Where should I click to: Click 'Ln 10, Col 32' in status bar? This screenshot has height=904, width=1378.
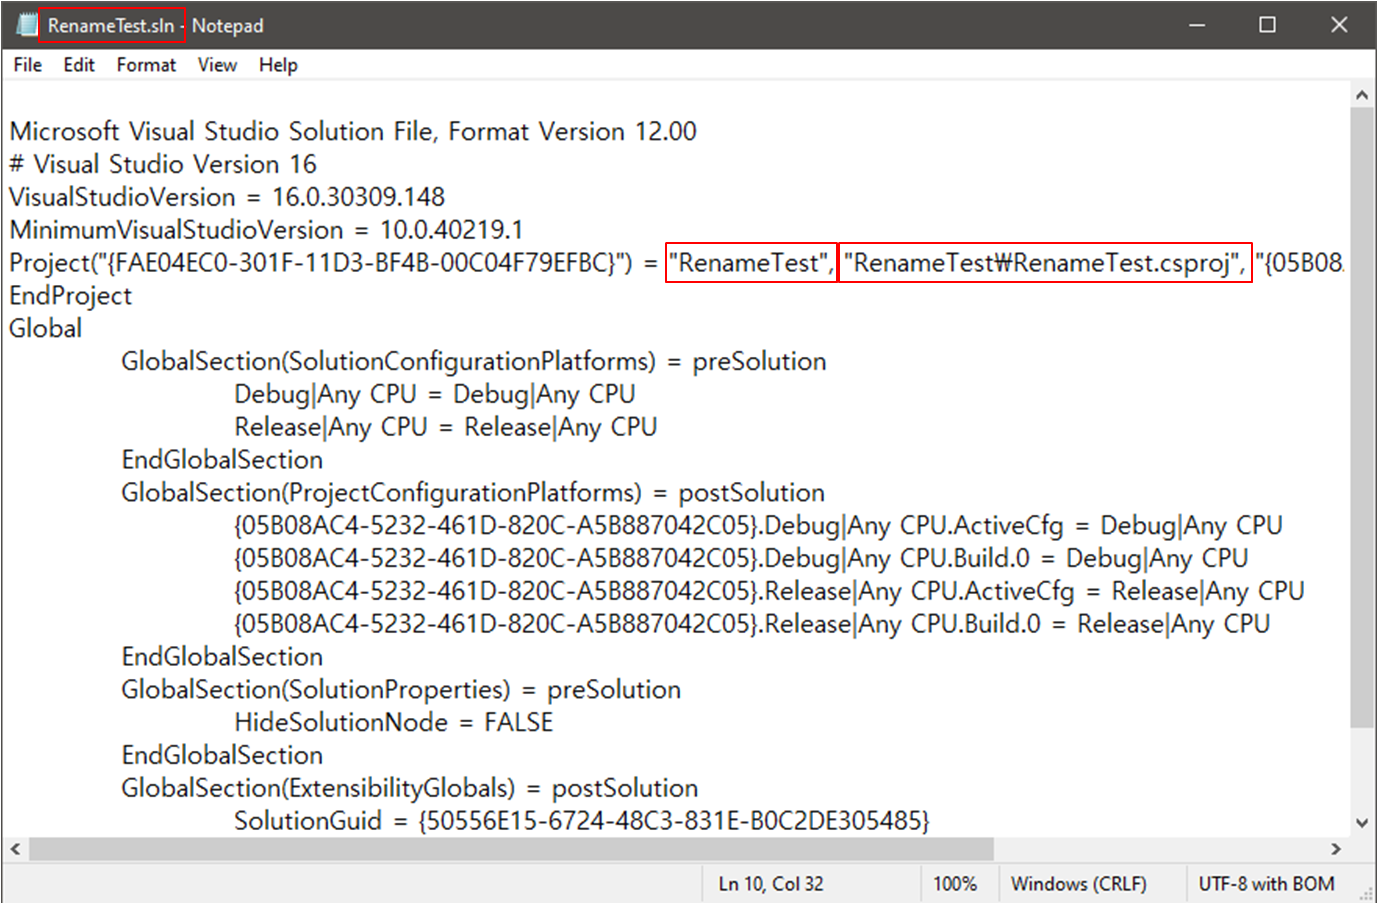point(771,884)
